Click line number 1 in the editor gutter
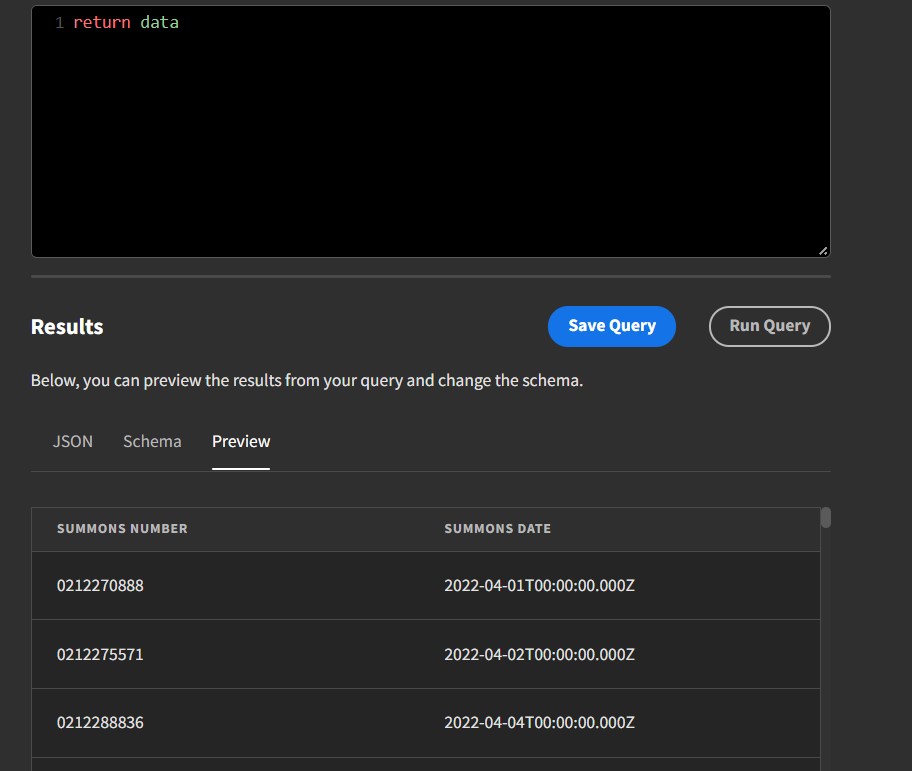 click(59, 23)
